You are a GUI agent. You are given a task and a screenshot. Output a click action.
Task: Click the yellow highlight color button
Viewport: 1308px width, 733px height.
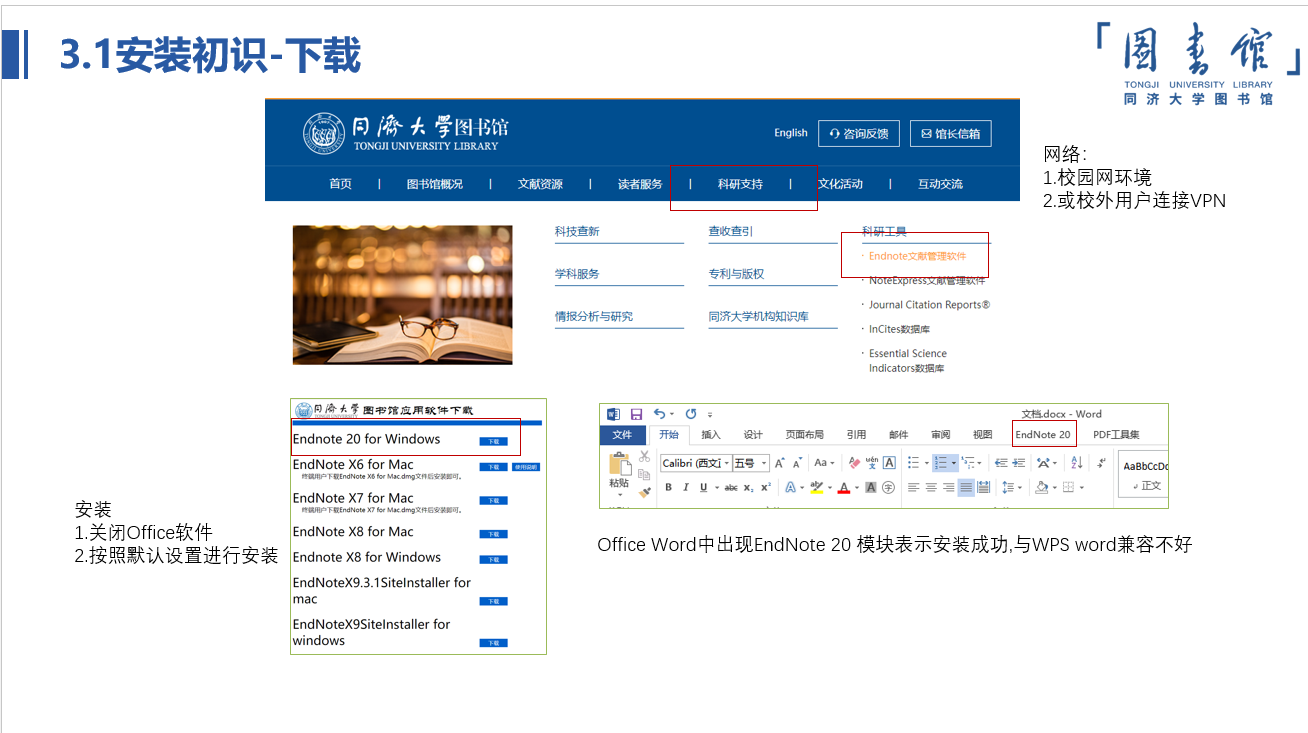click(x=816, y=487)
